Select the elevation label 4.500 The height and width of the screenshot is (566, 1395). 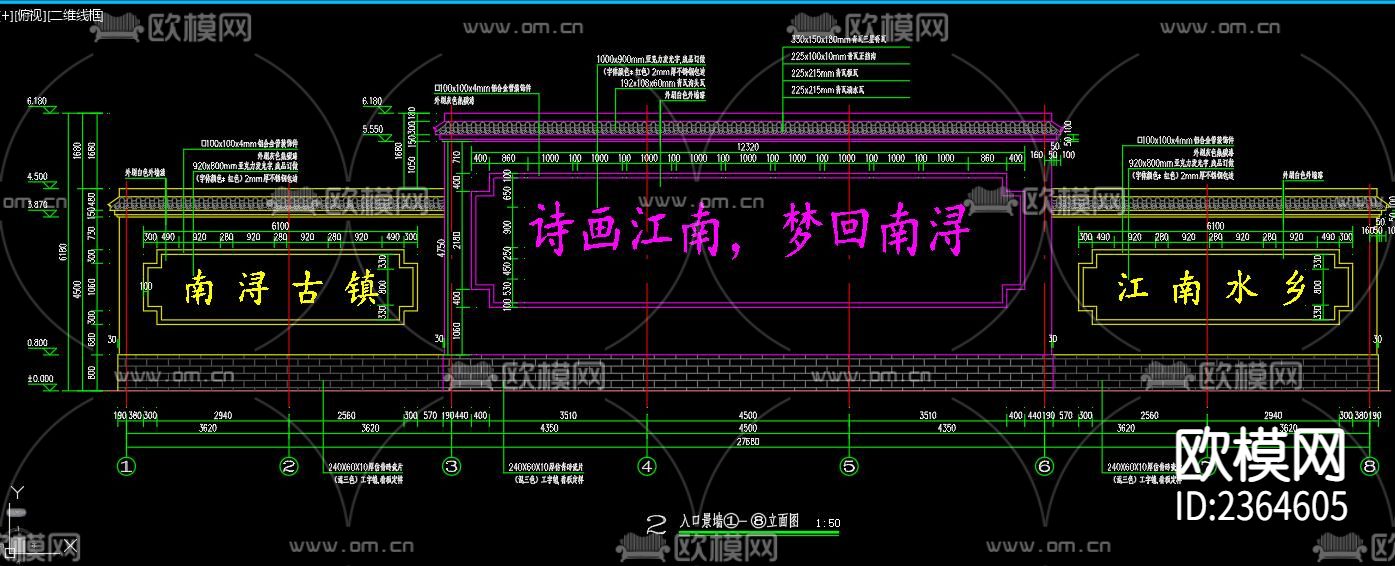[38, 177]
